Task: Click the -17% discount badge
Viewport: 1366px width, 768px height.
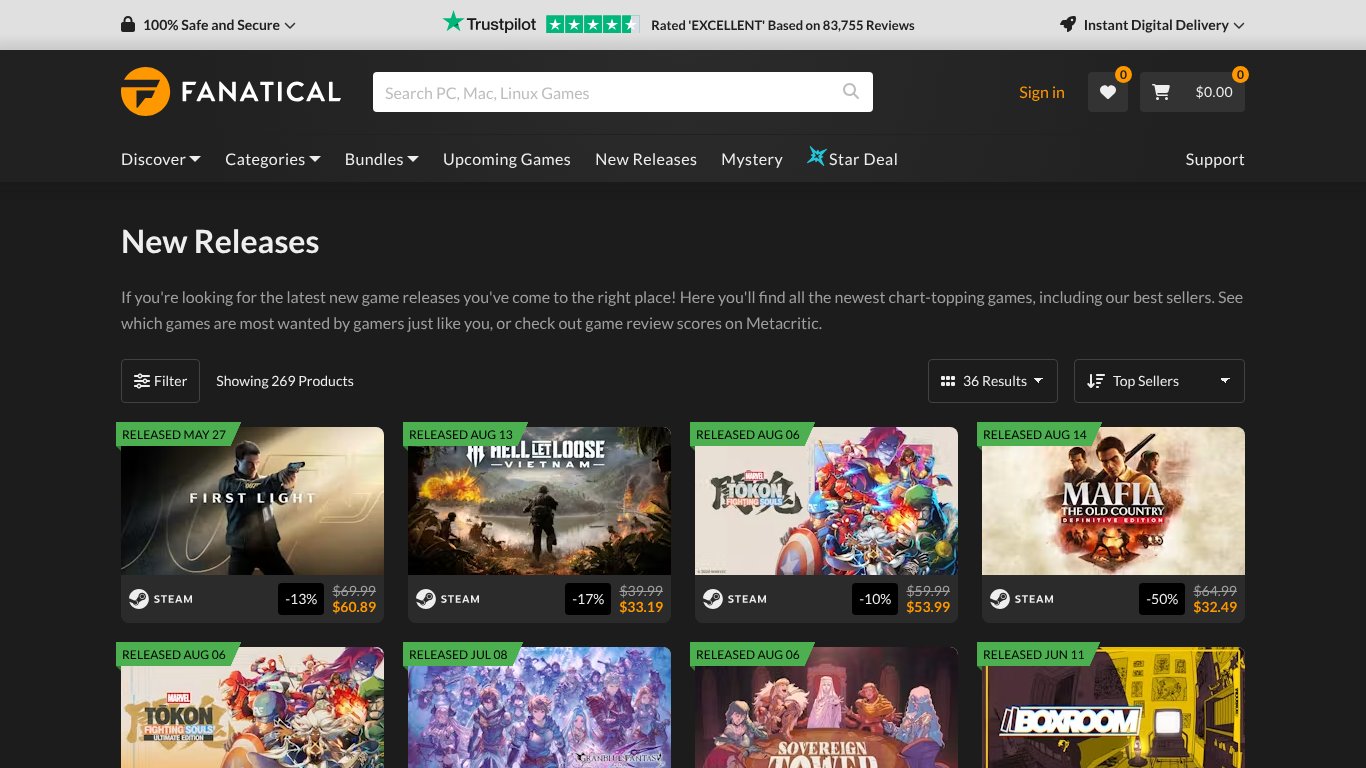Action: point(588,599)
